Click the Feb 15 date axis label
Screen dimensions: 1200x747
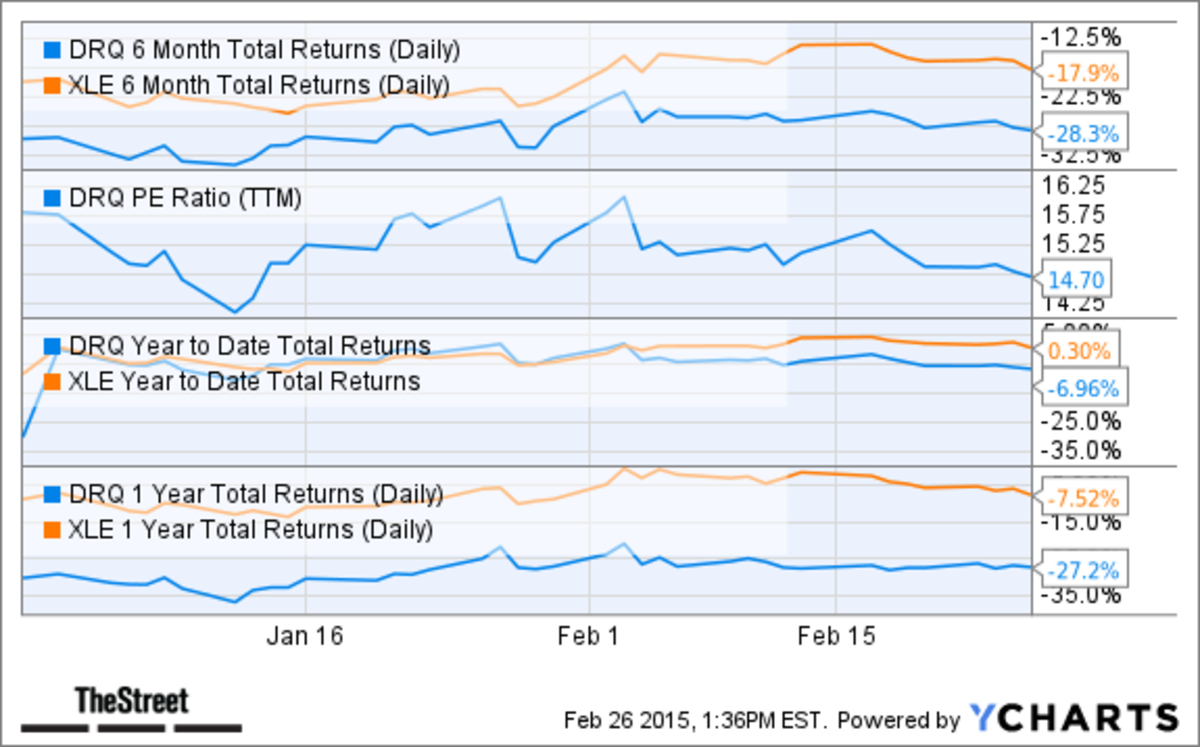point(834,637)
